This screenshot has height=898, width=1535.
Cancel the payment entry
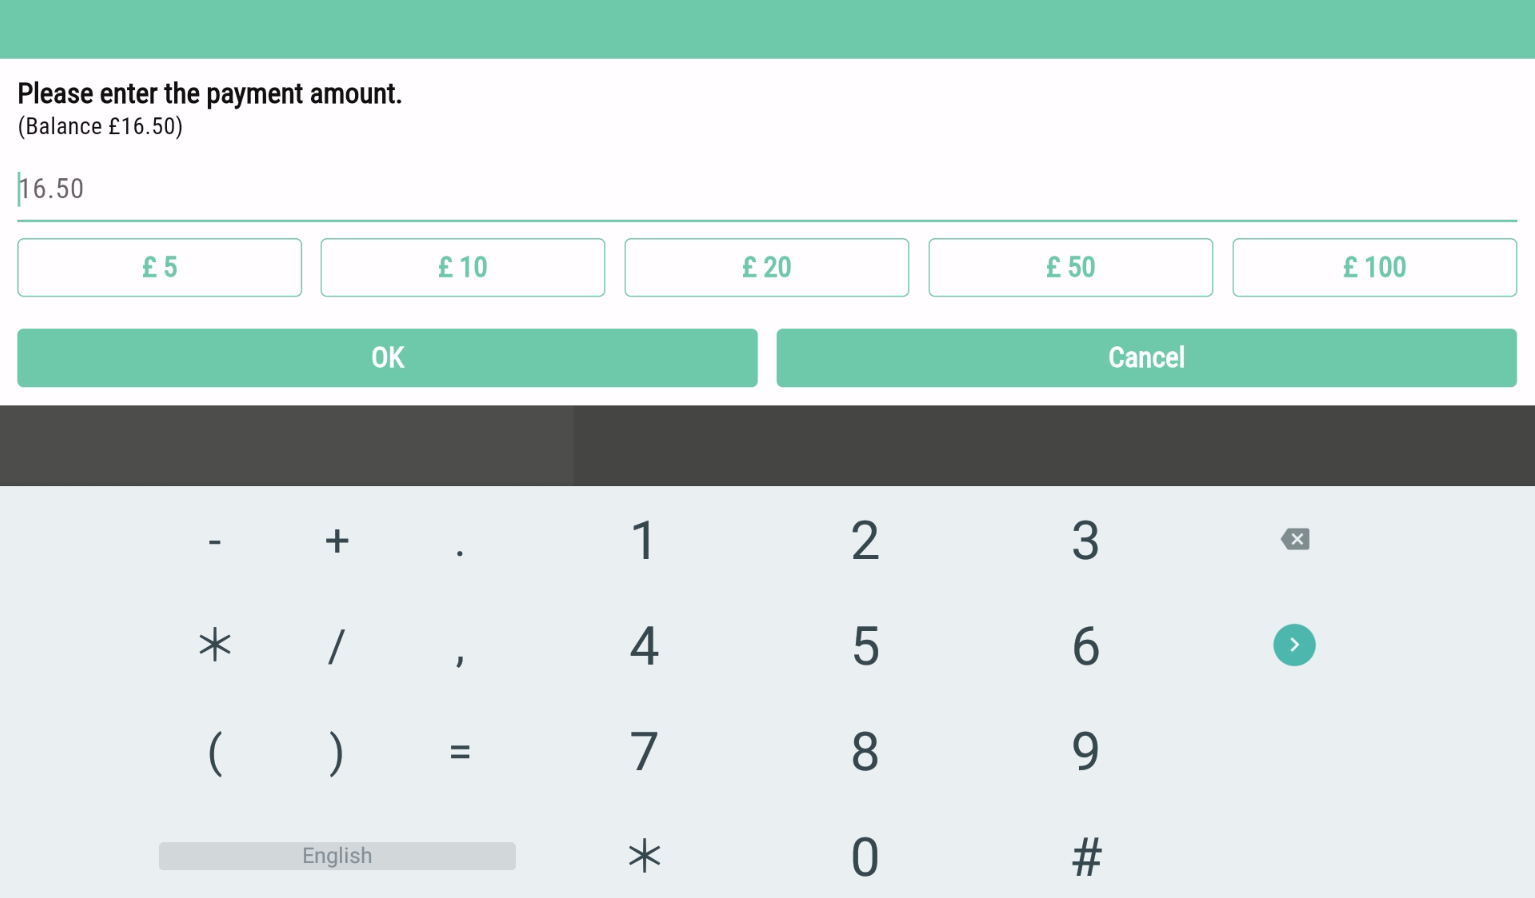(1147, 358)
